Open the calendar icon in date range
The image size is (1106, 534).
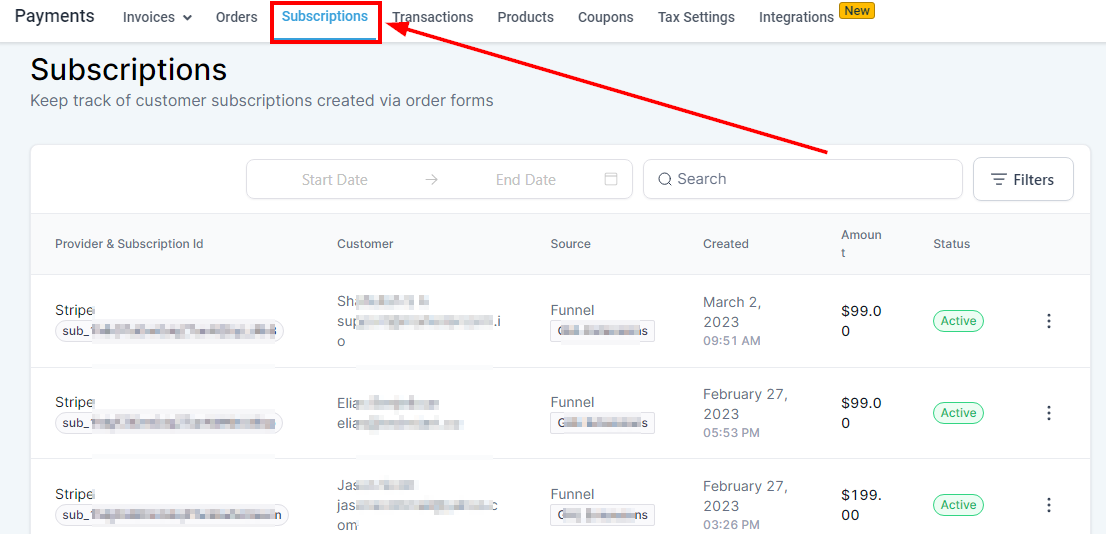611,179
